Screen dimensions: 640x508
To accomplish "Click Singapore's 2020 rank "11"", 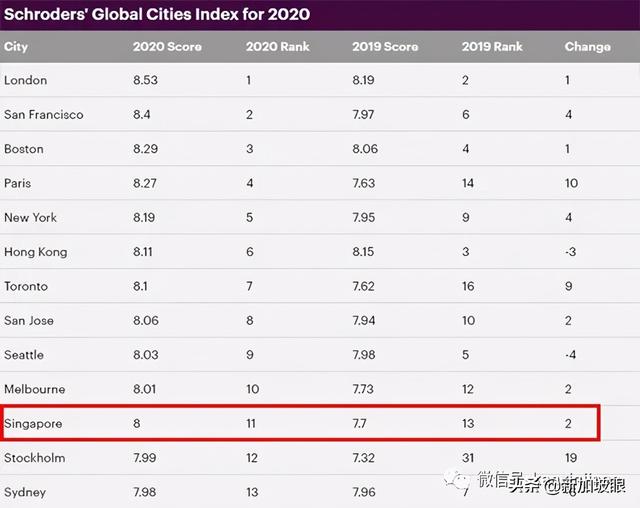I will [x=251, y=424].
